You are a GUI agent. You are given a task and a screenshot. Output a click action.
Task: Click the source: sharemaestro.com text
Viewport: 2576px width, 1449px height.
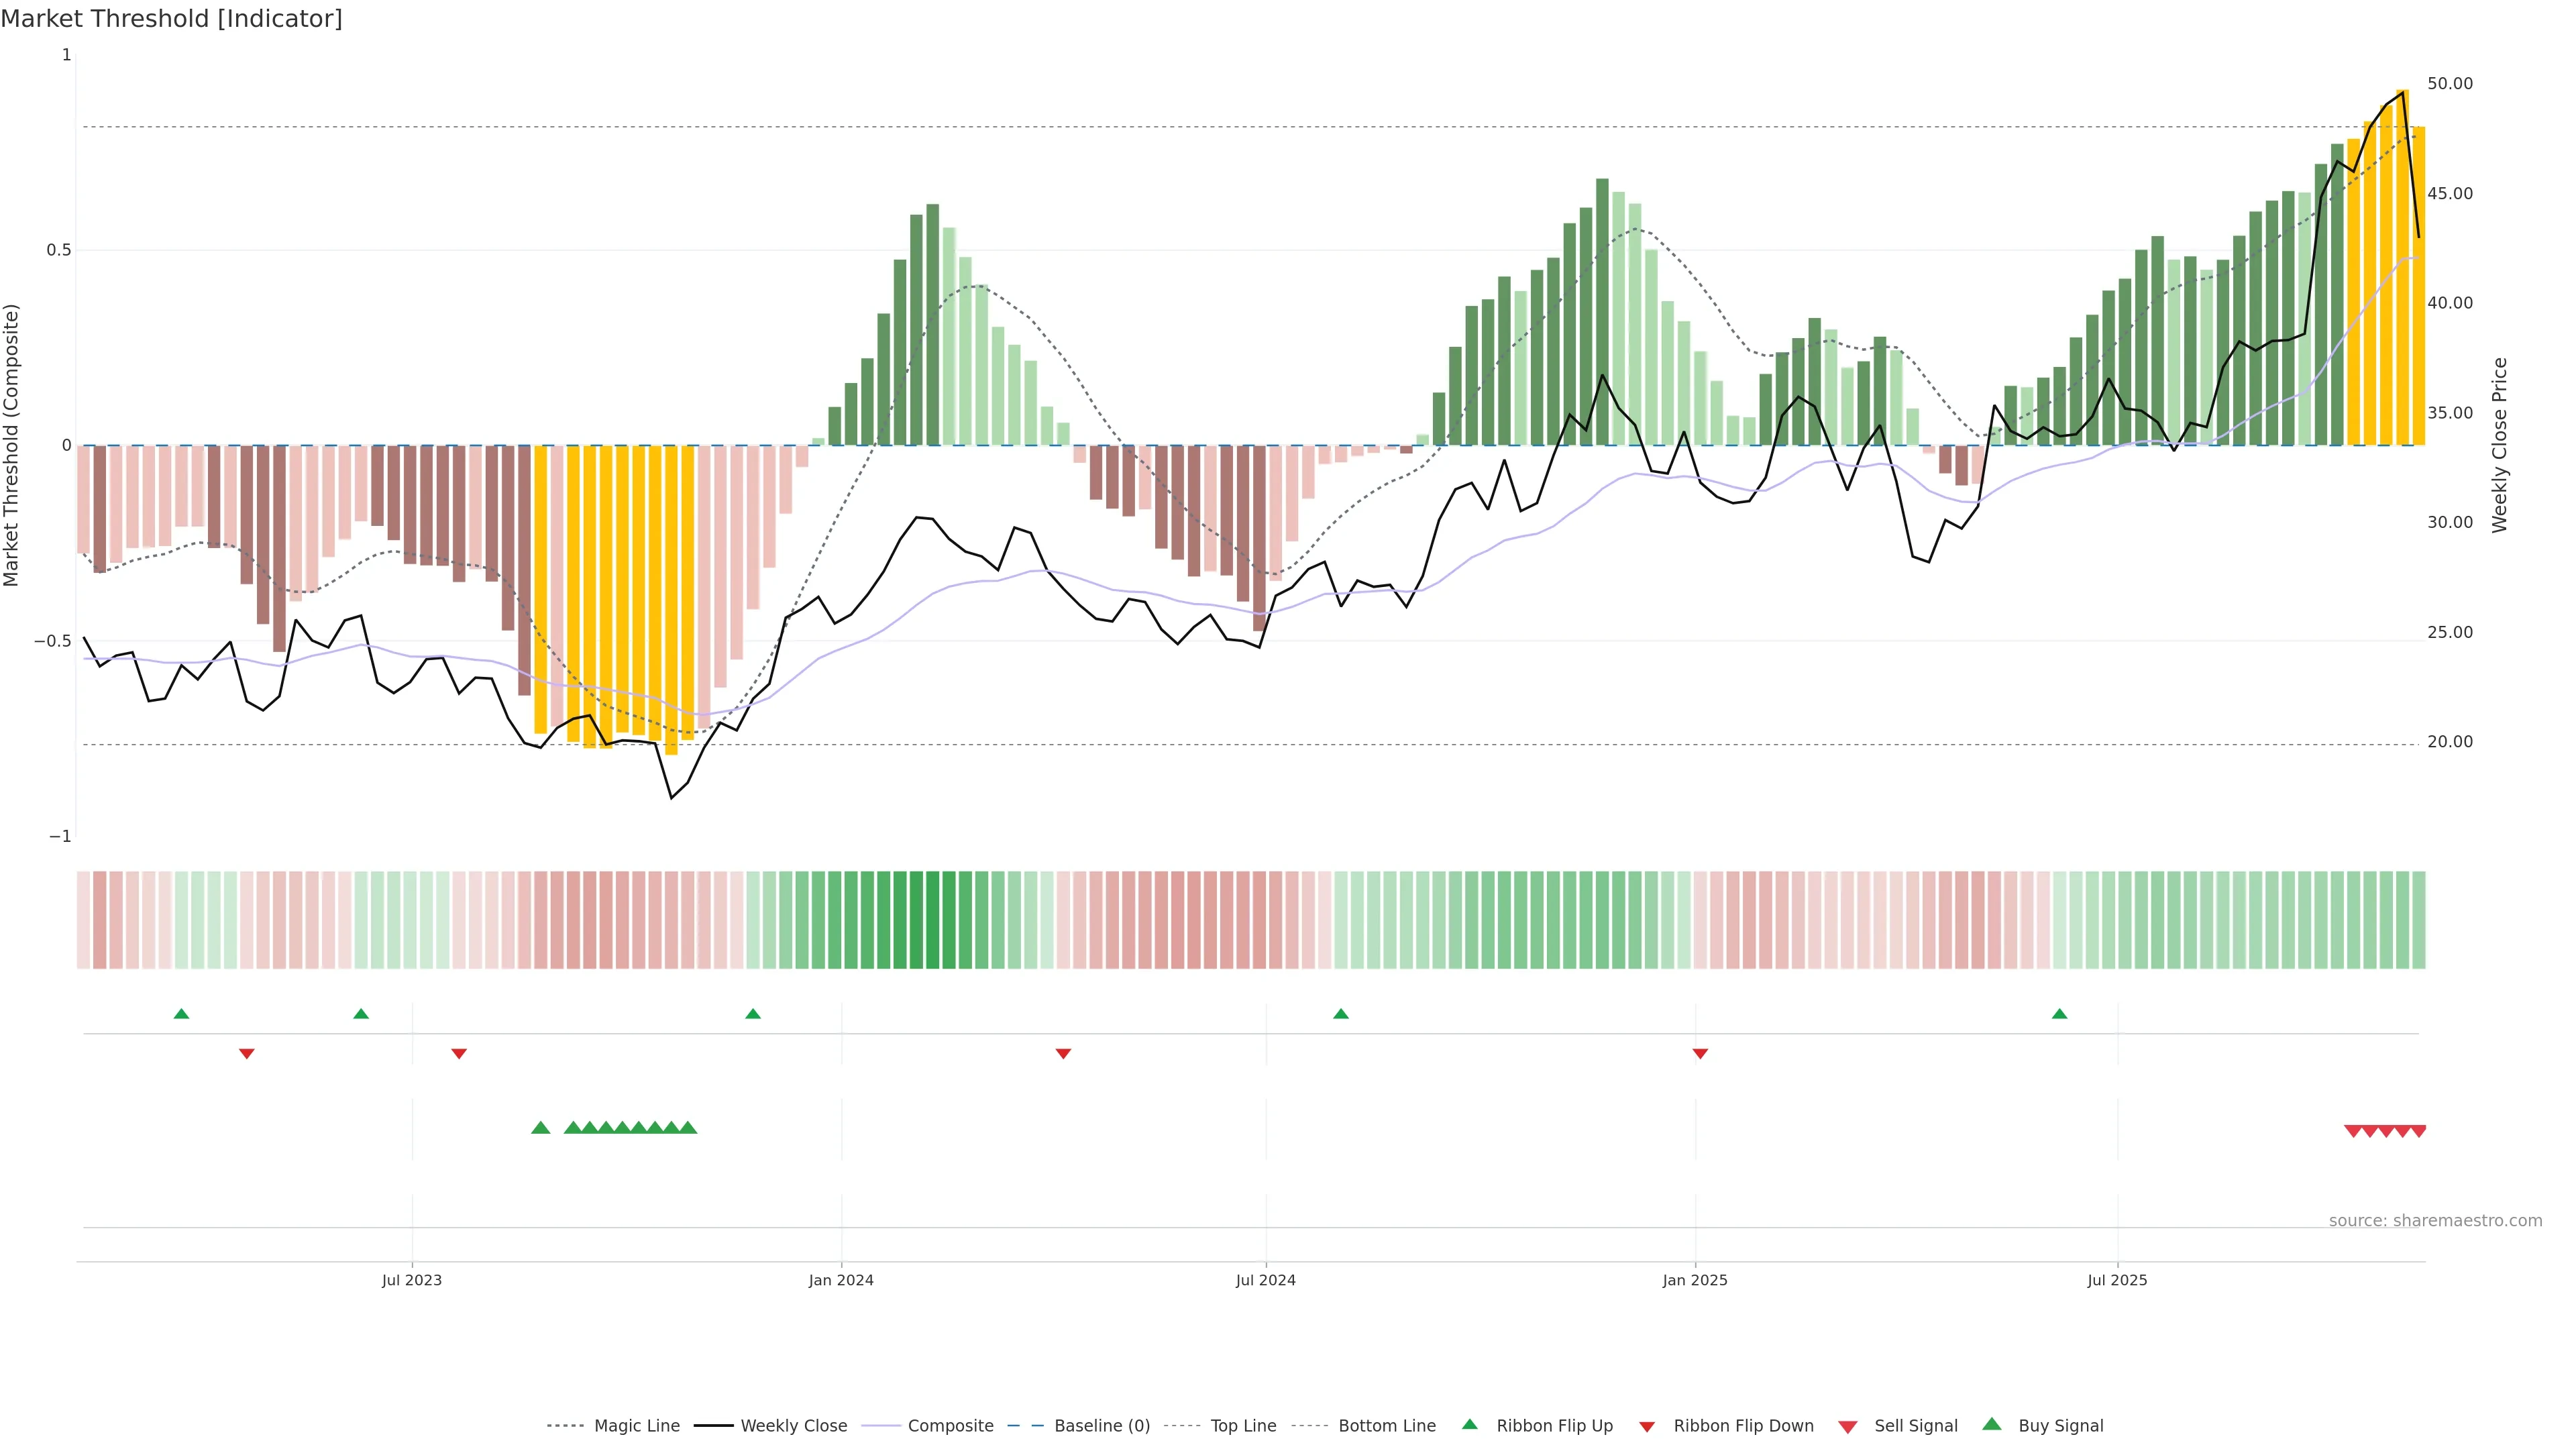tap(2435, 1220)
